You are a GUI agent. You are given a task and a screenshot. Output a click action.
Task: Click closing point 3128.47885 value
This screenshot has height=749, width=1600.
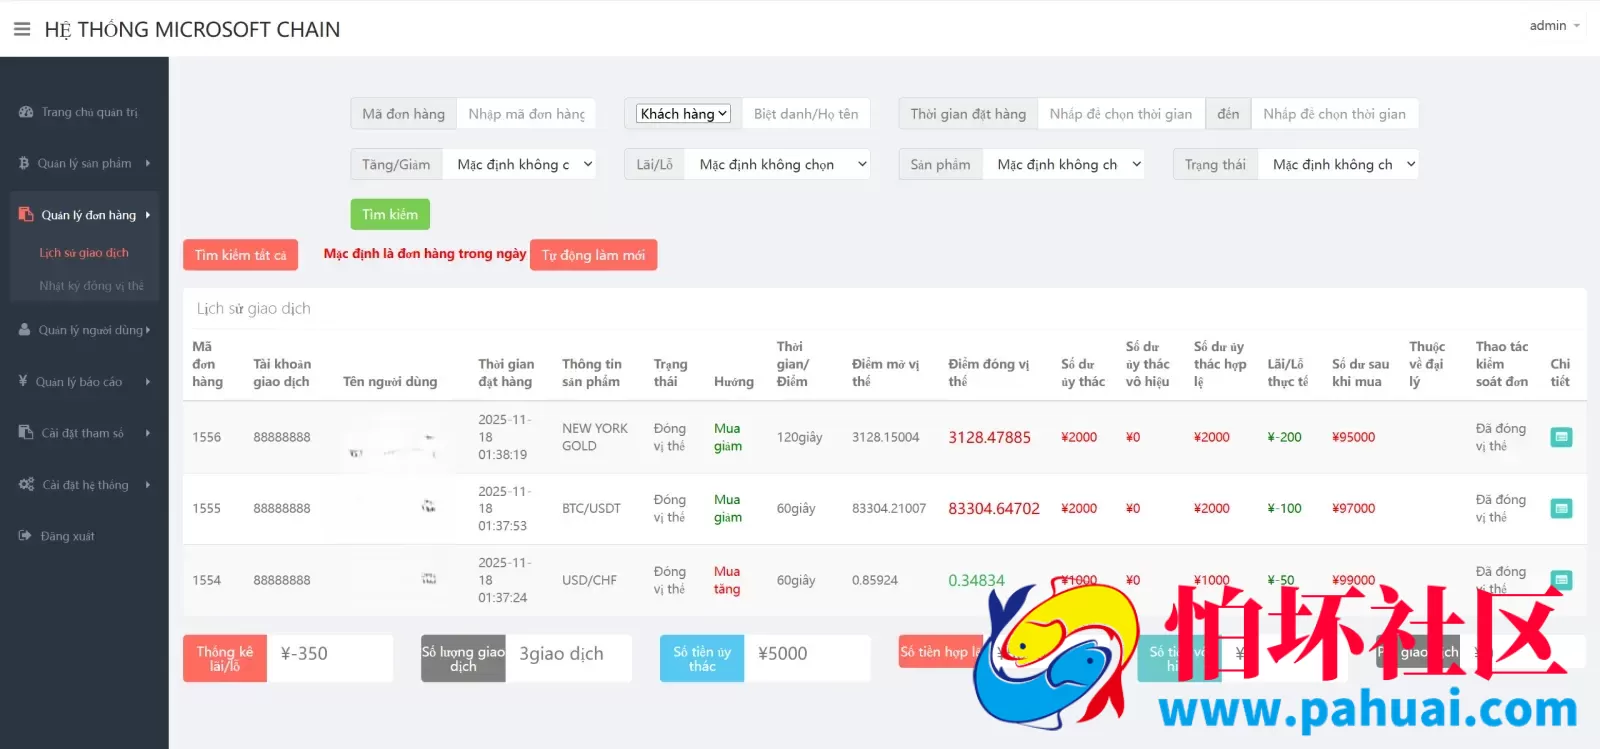(x=989, y=437)
